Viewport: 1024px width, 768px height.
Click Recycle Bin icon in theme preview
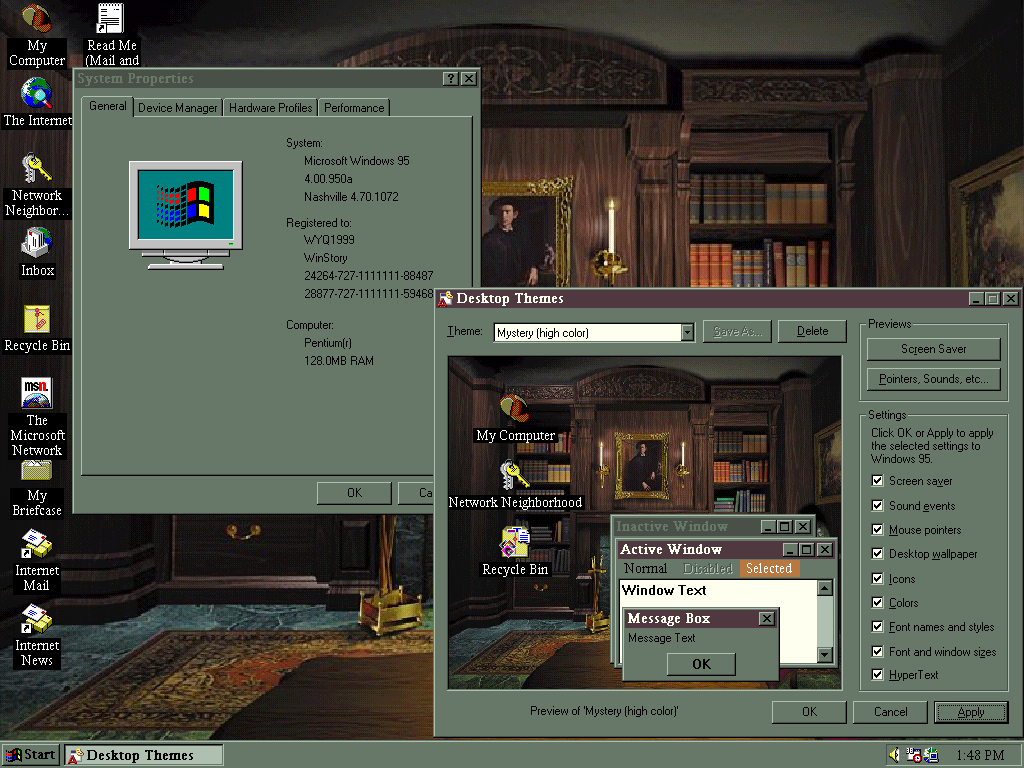click(x=515, y=542)
